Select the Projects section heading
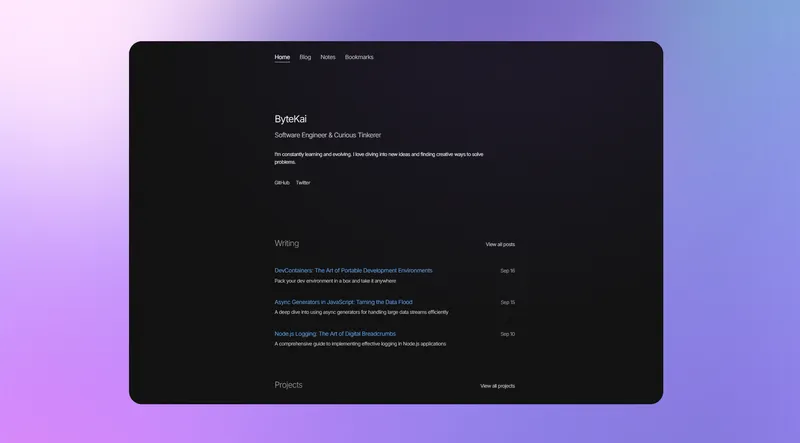Screen dimensions: 800x443 click(288, 385)
